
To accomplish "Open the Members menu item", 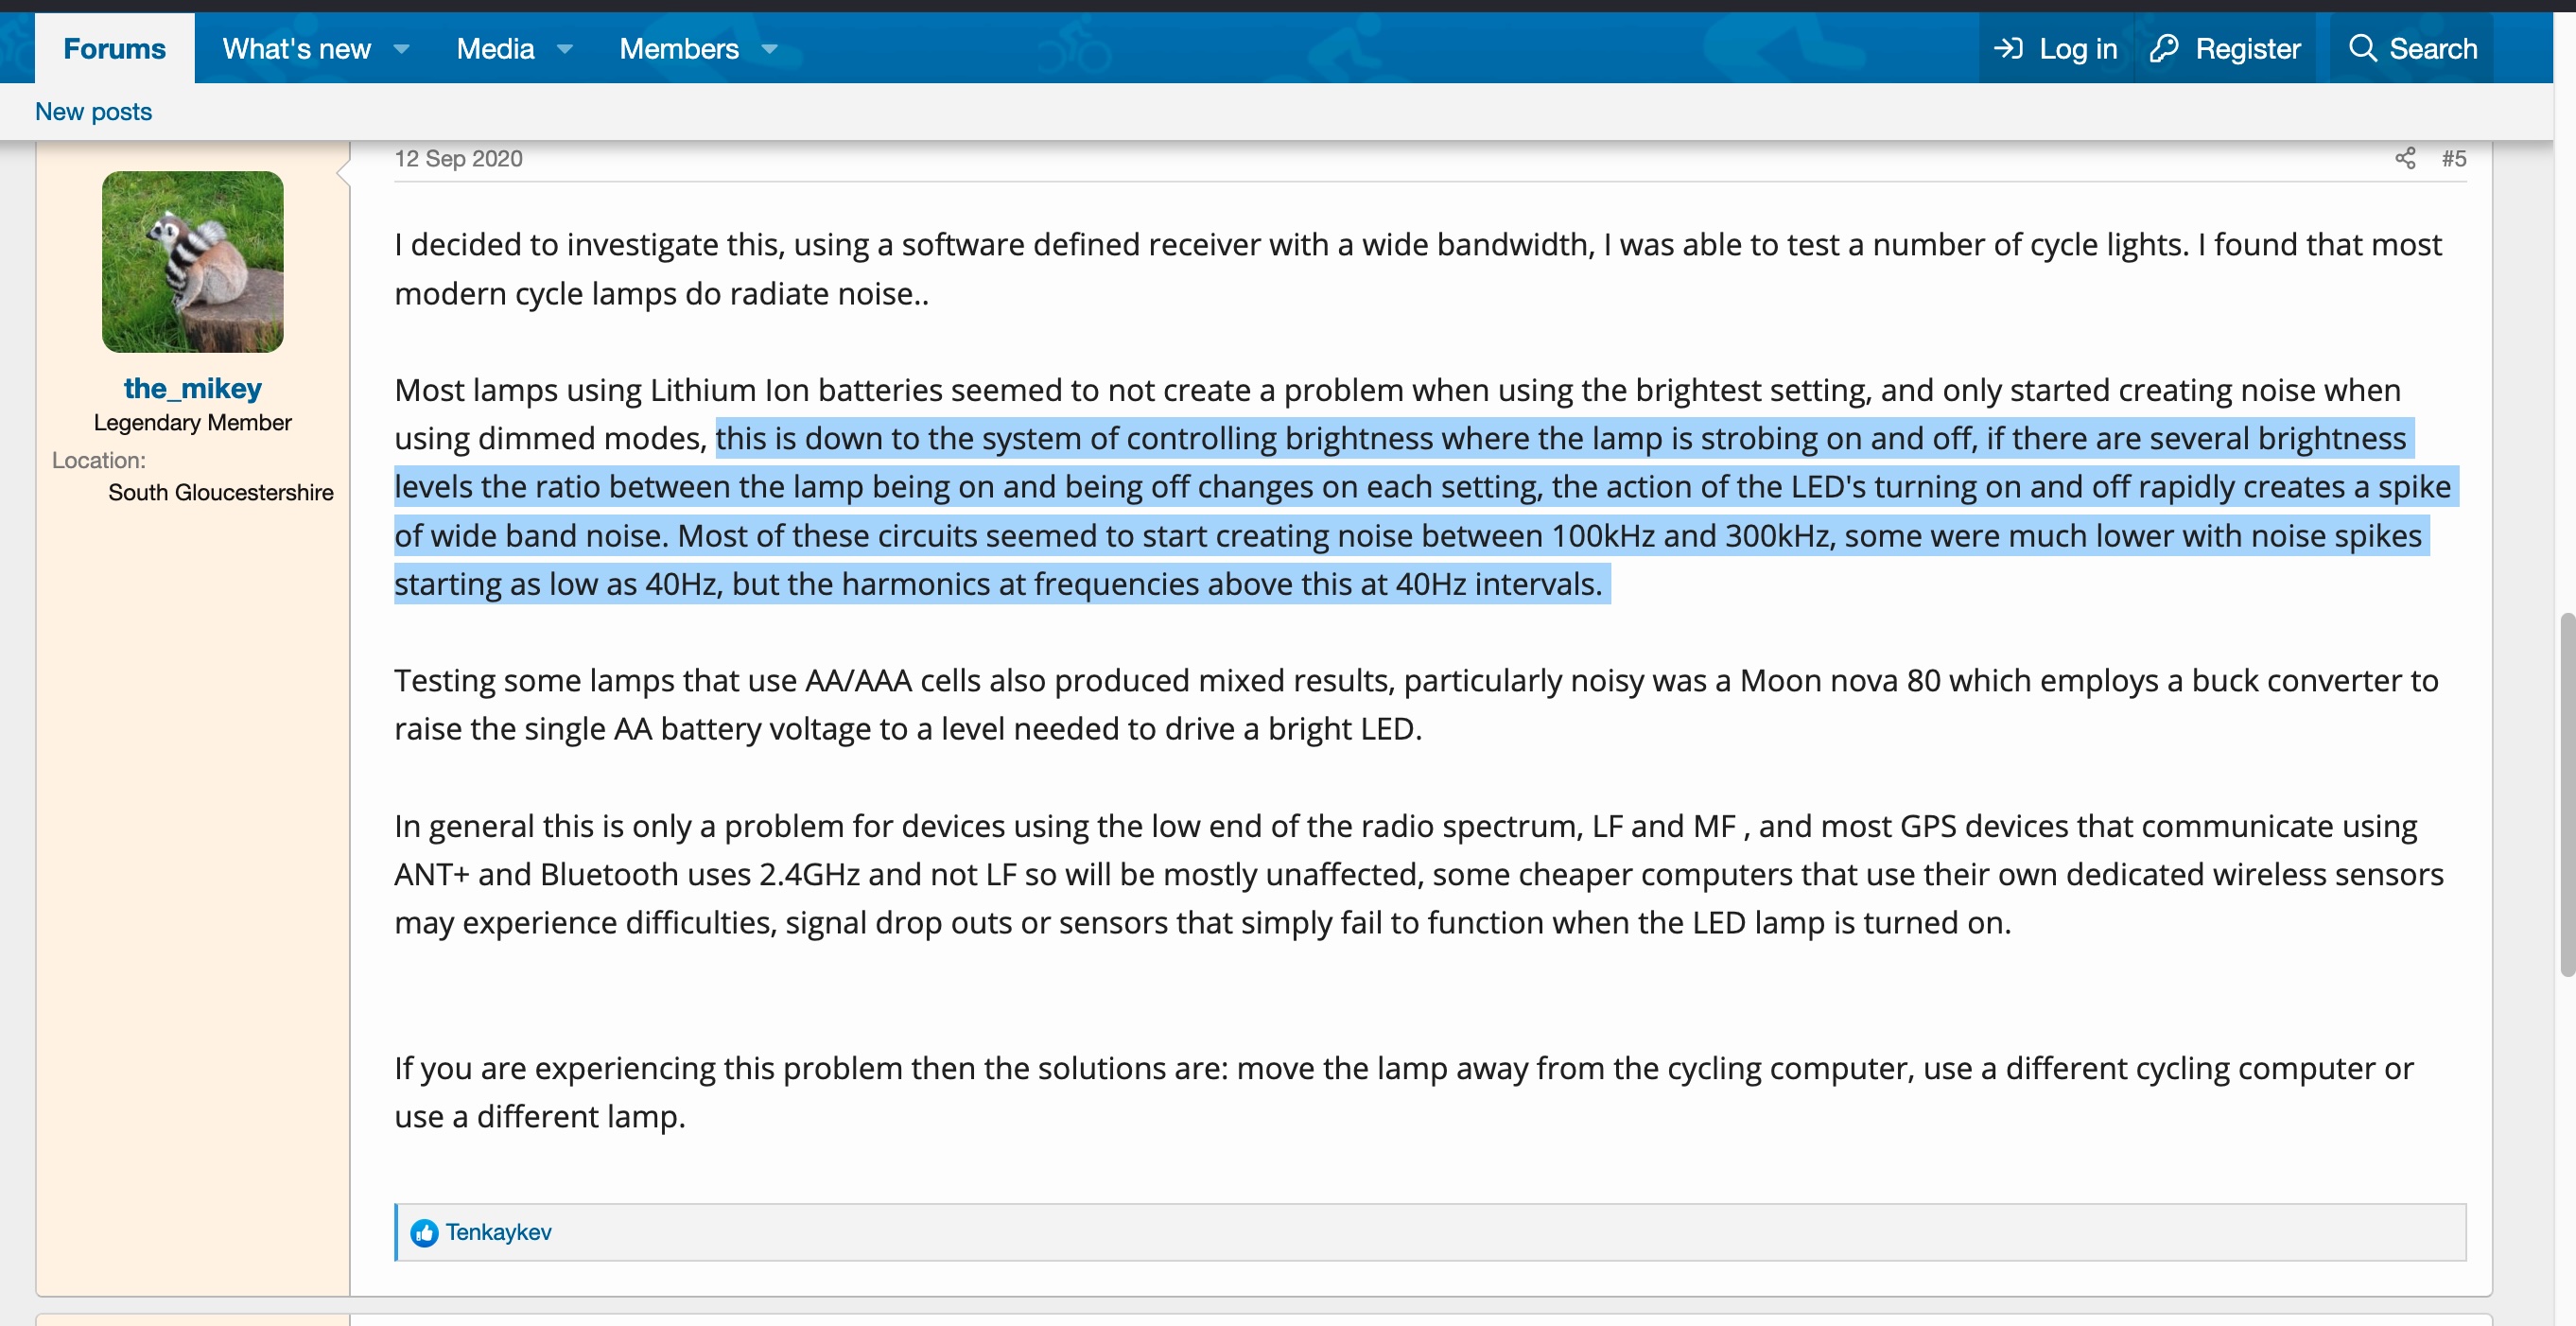I will 678,48.
